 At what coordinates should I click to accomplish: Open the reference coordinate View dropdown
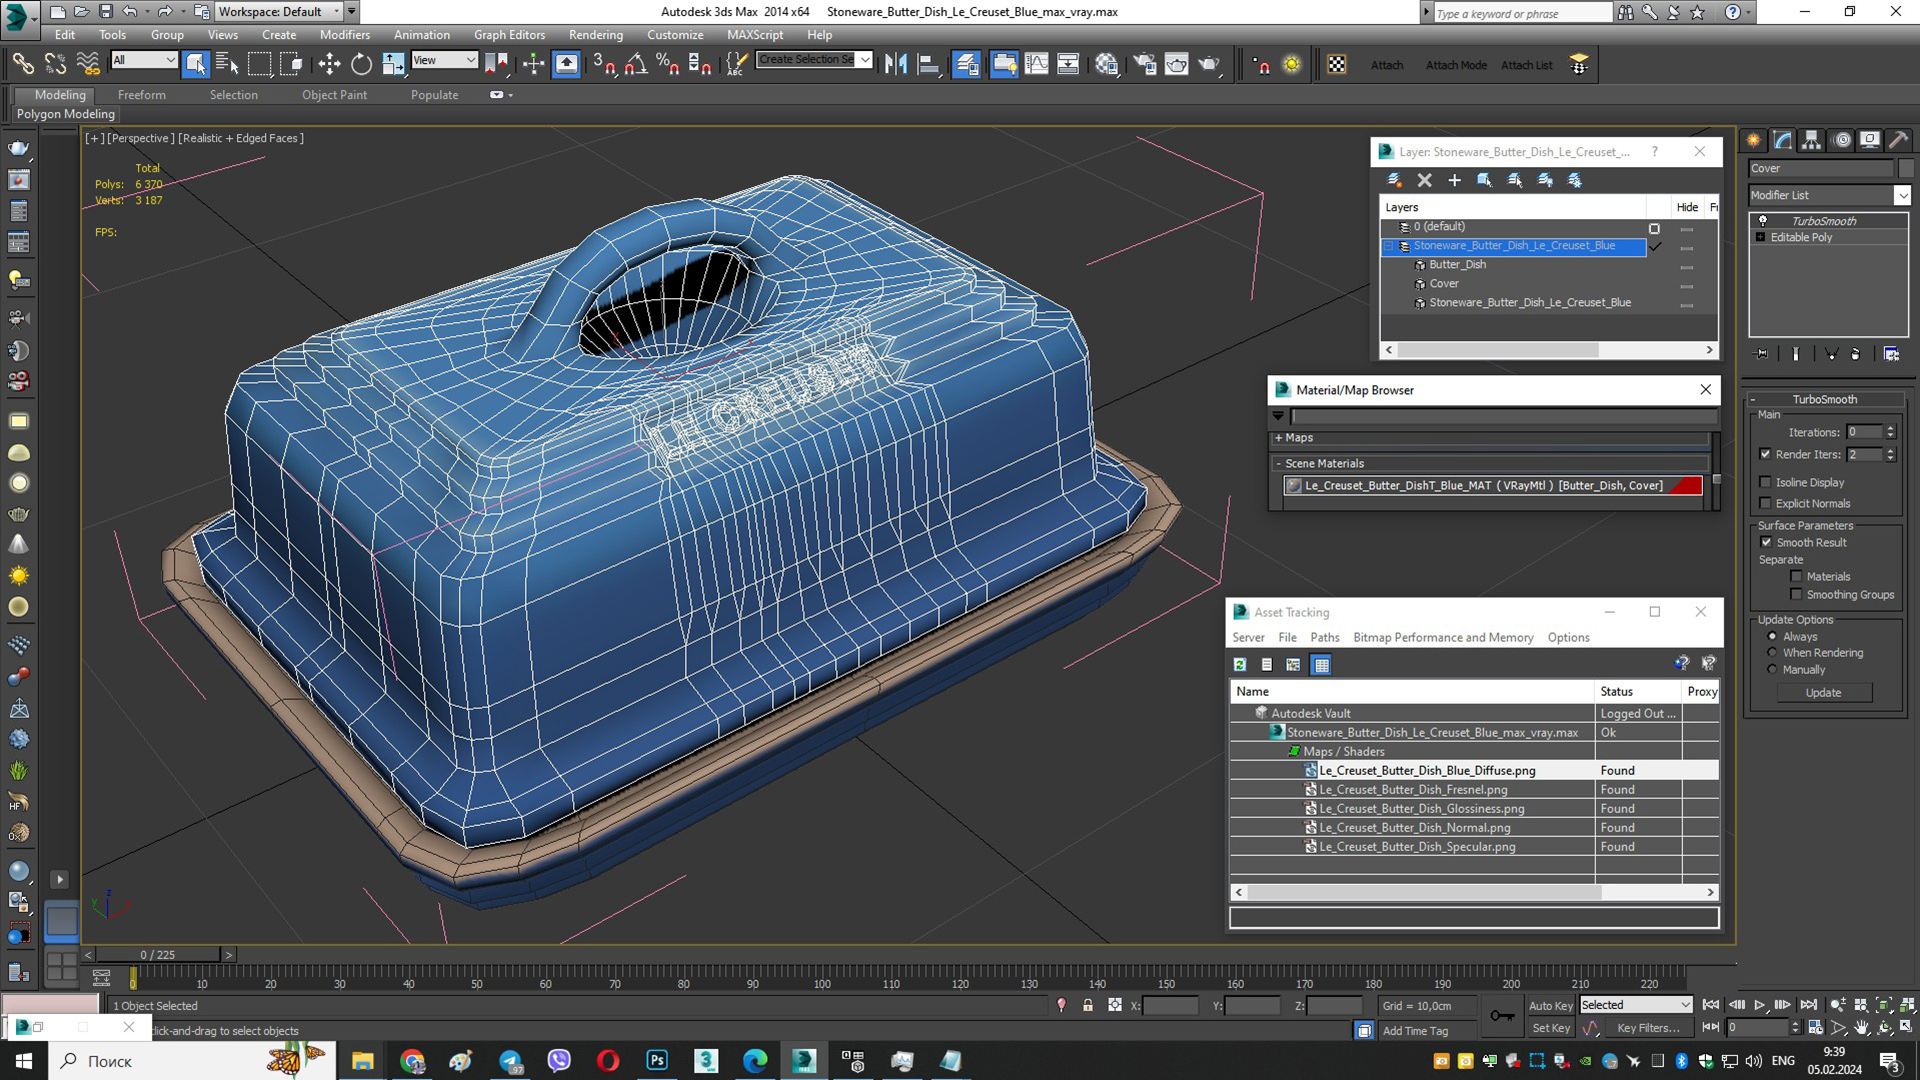coord(444,60)
